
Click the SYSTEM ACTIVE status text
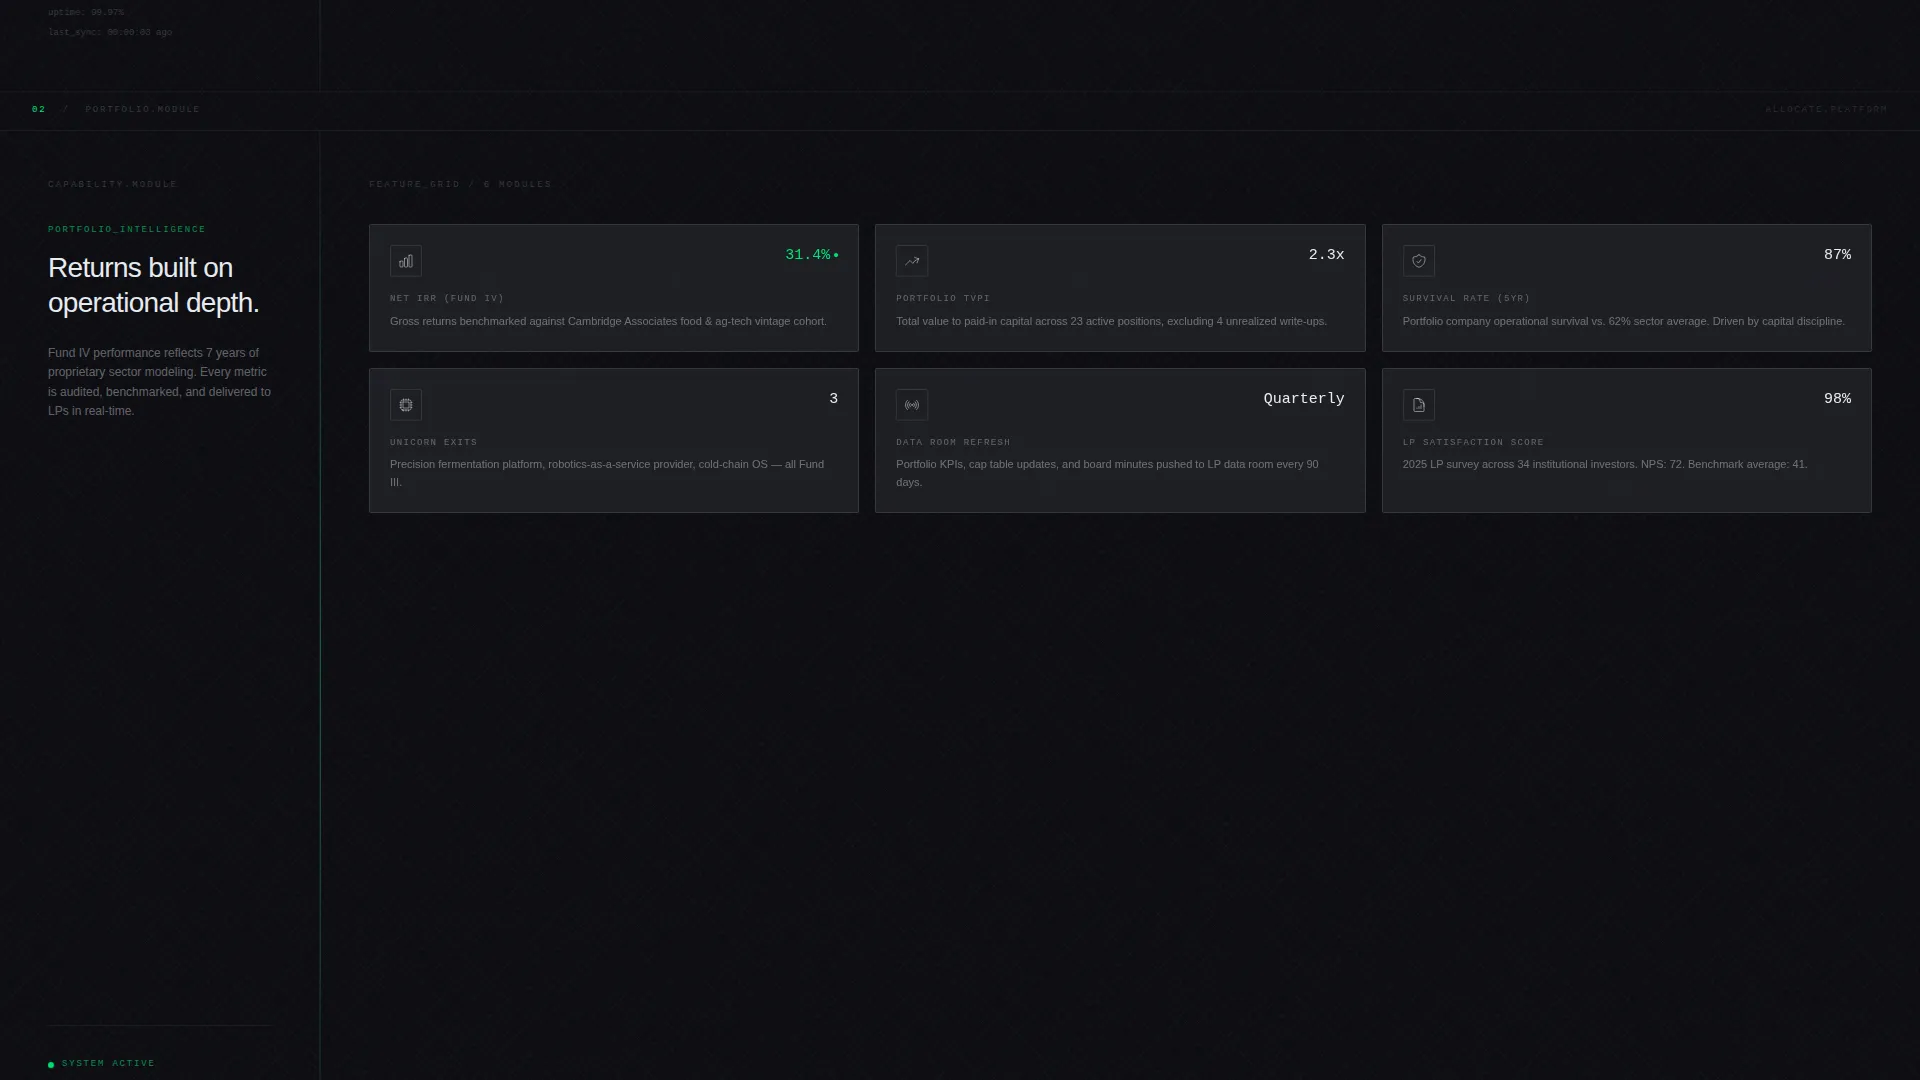click(108, 1063)
